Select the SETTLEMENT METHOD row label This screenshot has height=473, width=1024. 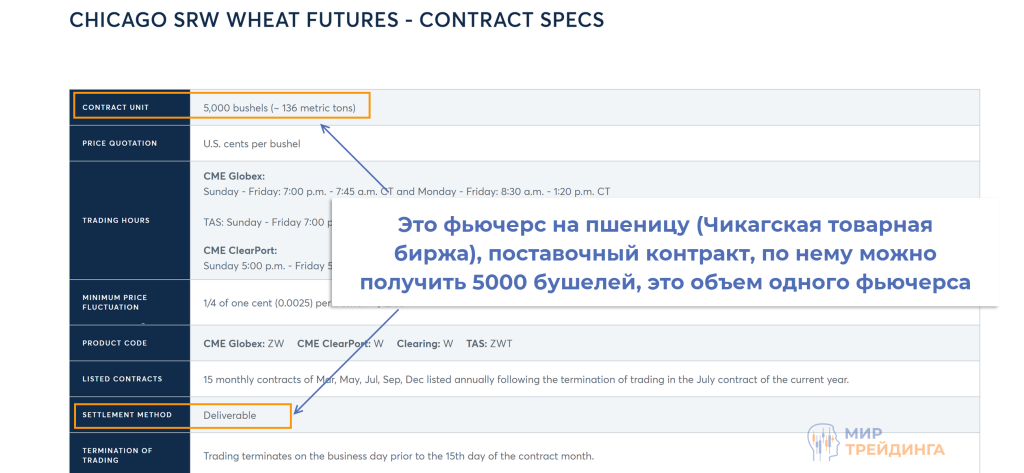click(126, 415)
